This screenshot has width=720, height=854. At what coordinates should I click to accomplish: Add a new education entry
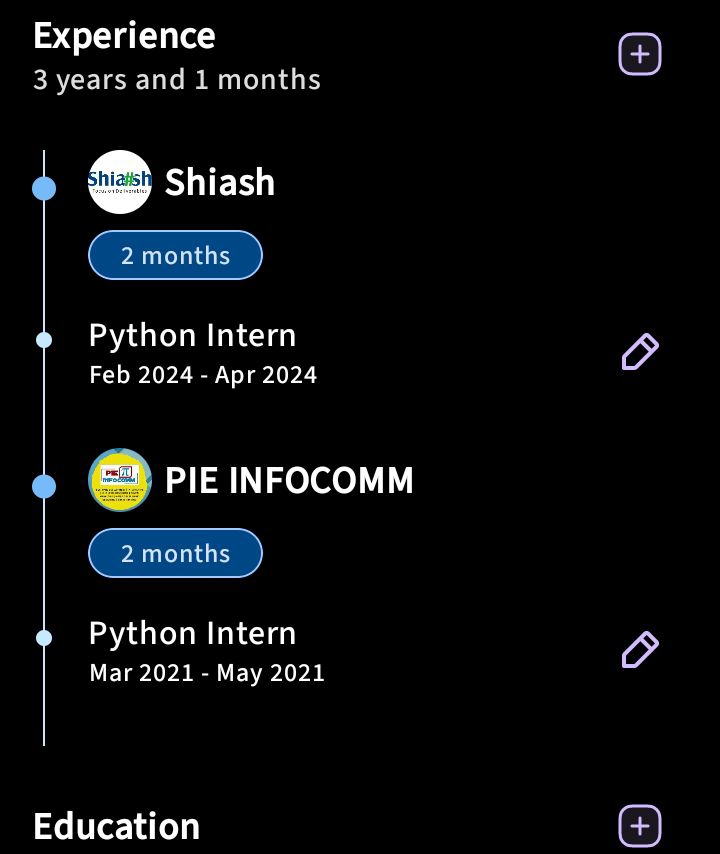(x=640, y=826)
